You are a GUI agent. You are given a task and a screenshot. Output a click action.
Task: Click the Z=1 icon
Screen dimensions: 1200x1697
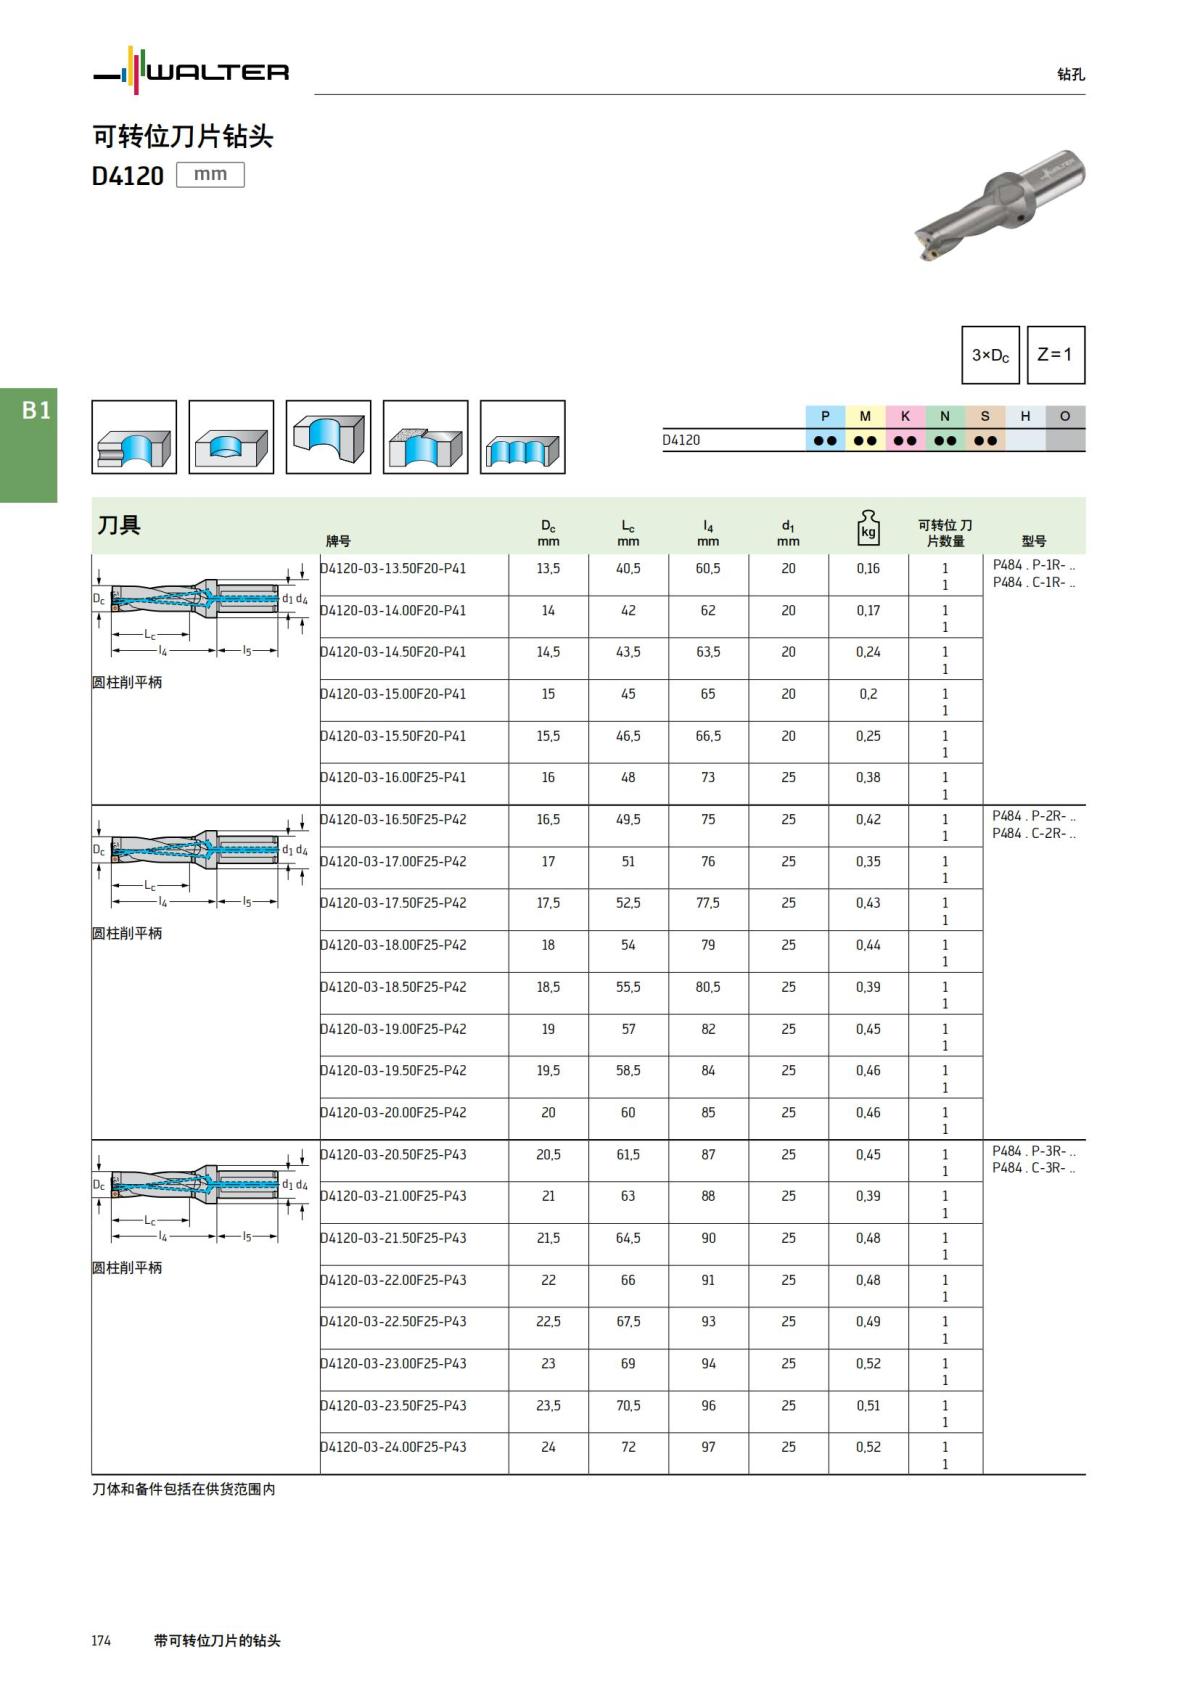coord(1055,355)
